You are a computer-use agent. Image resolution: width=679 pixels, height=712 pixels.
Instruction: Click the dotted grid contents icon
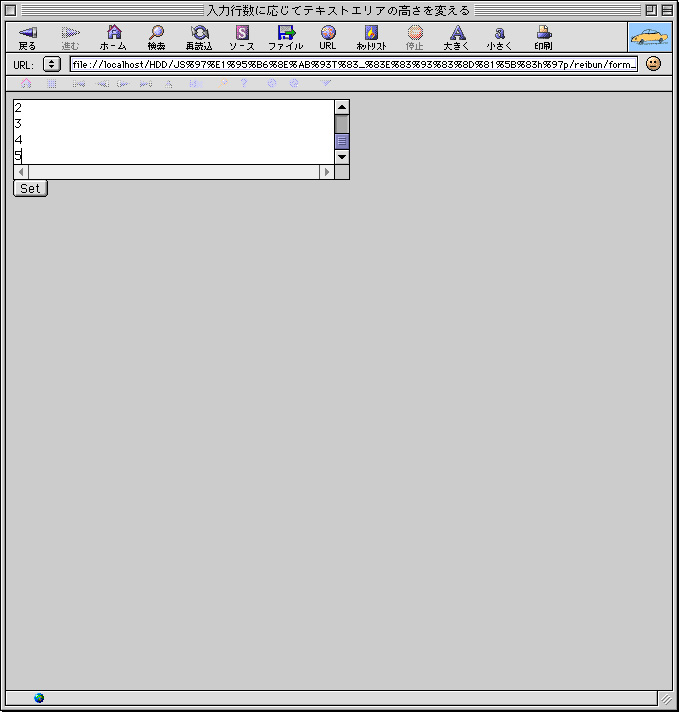tap(52, 84)
